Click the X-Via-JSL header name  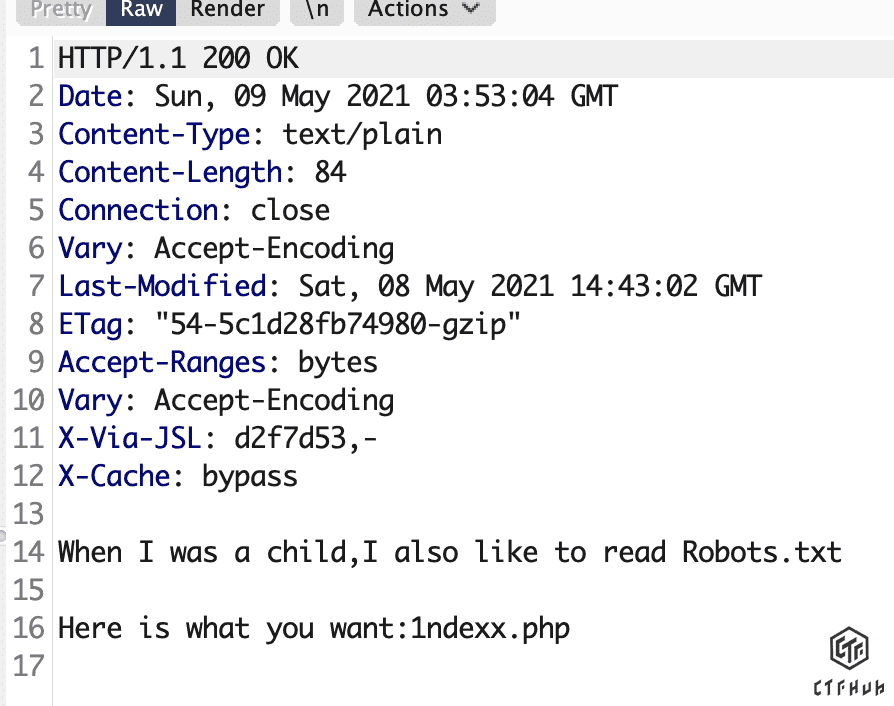pyautogui.click(x=130, y=438)
